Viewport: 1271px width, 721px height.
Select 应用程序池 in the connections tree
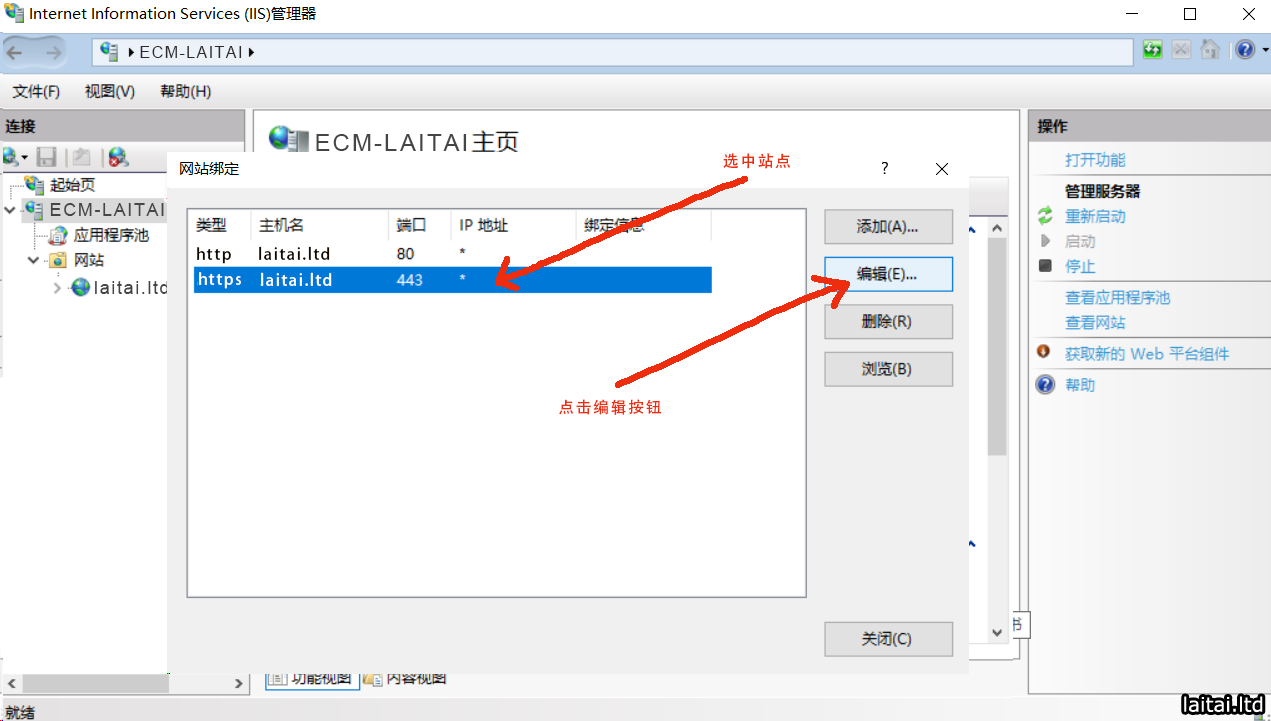point(110,235)
